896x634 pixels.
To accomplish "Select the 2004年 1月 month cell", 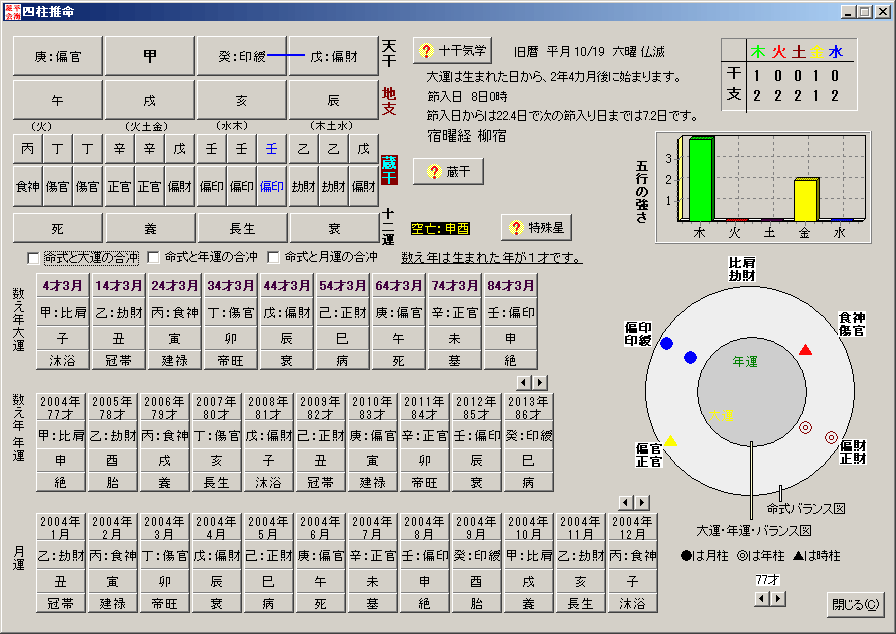I will (61, 527).
